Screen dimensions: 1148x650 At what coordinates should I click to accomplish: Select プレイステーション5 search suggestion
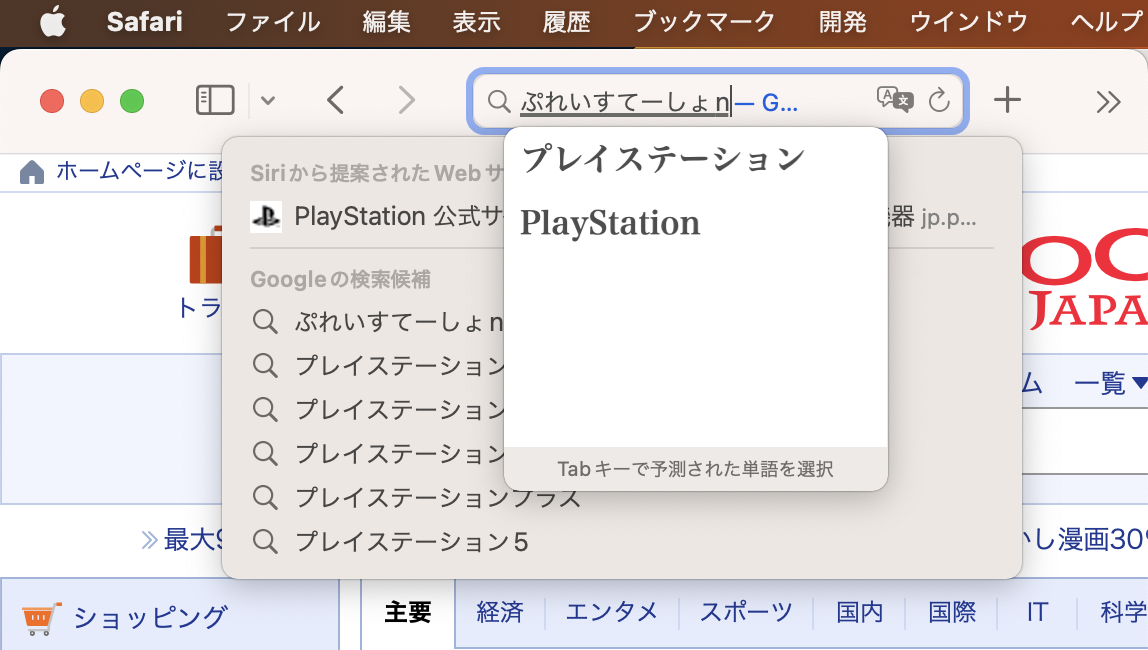click(x=411, y=542)
